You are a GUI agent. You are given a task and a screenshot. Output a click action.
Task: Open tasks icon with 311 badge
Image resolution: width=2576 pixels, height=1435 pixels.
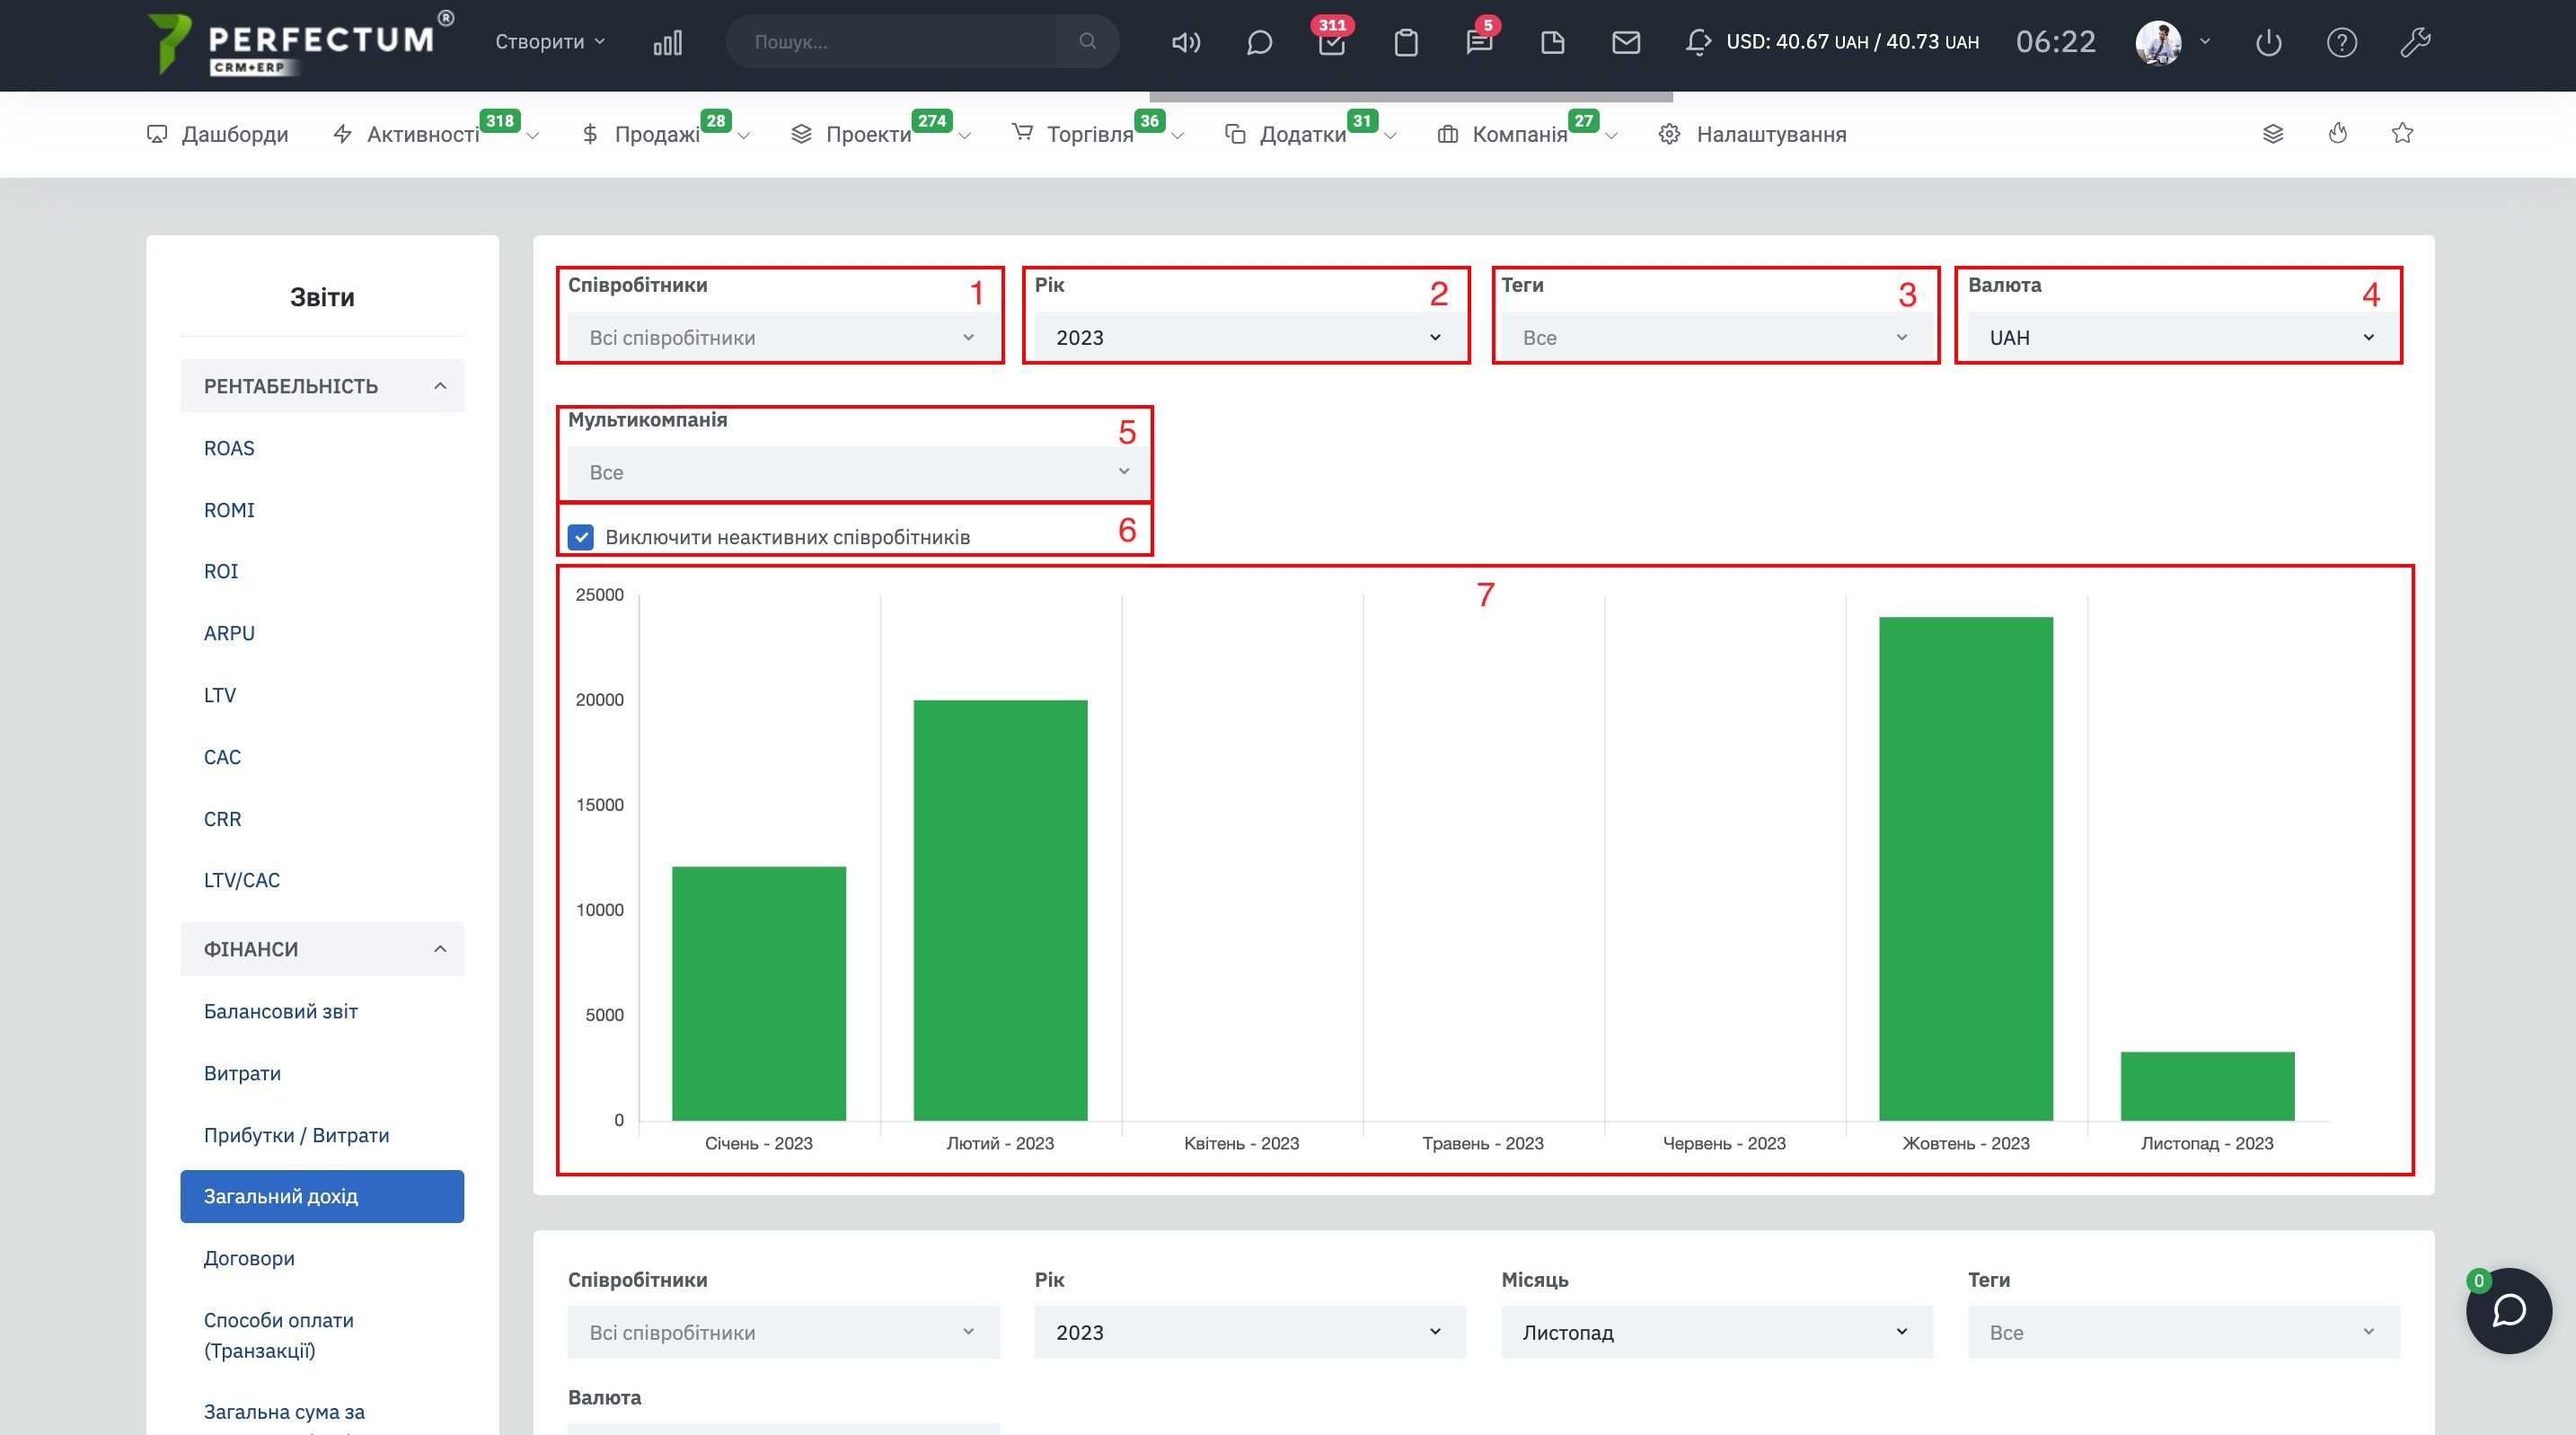(1331, 42)
